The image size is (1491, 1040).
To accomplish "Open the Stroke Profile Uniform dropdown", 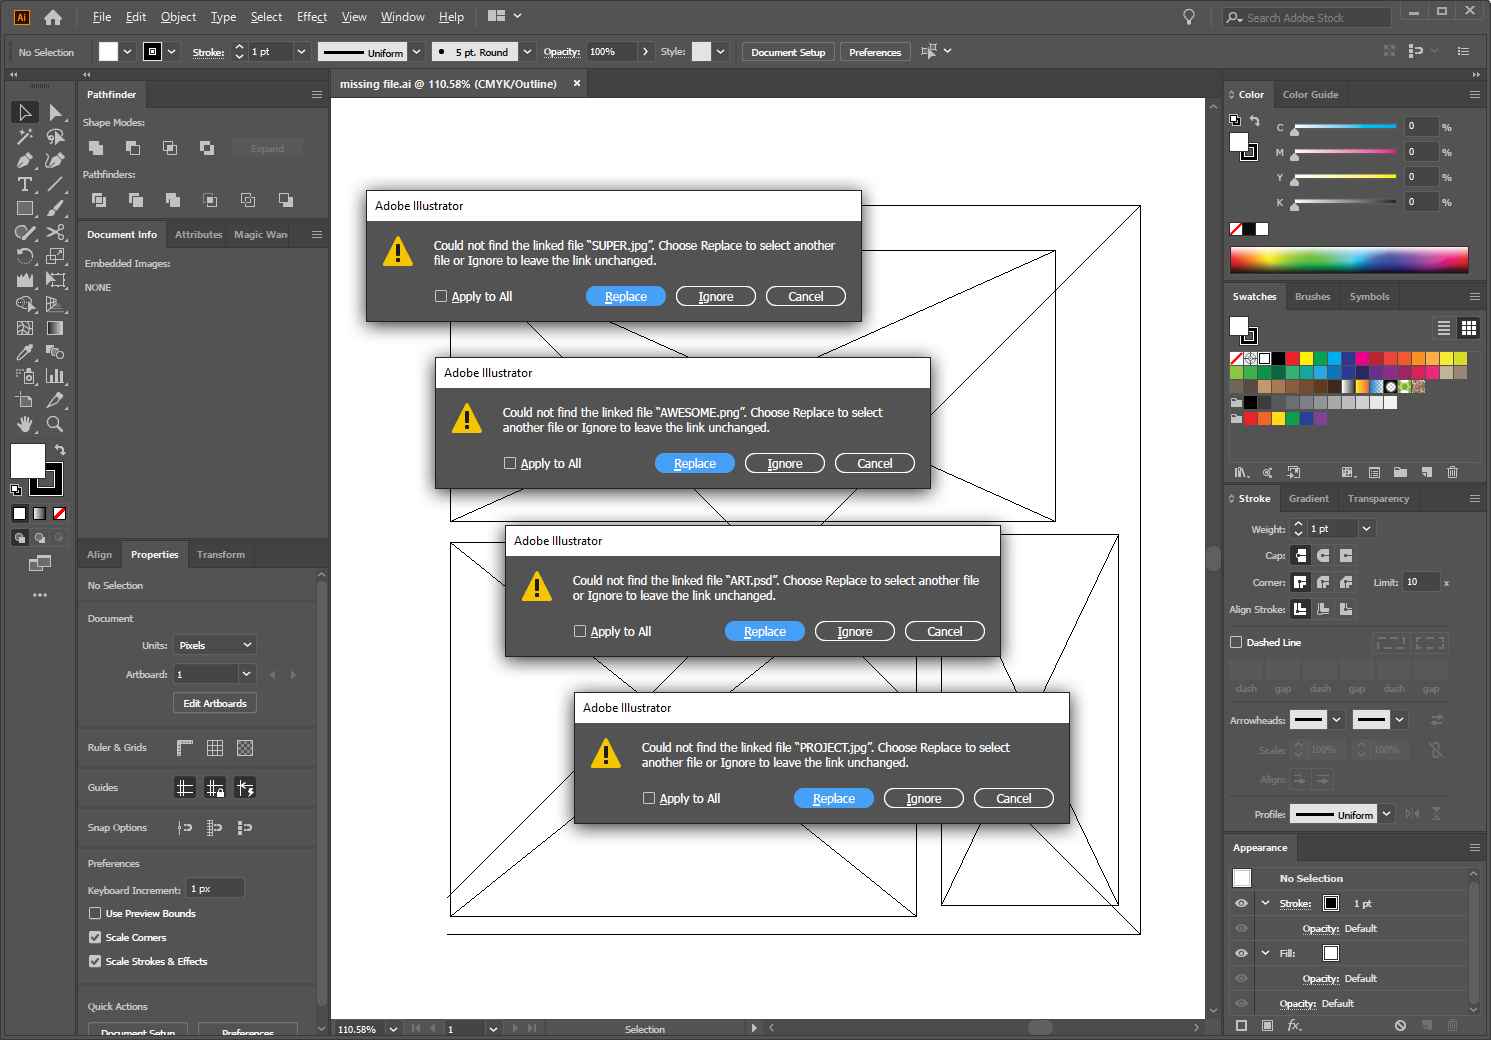I will click(1386, 814).
